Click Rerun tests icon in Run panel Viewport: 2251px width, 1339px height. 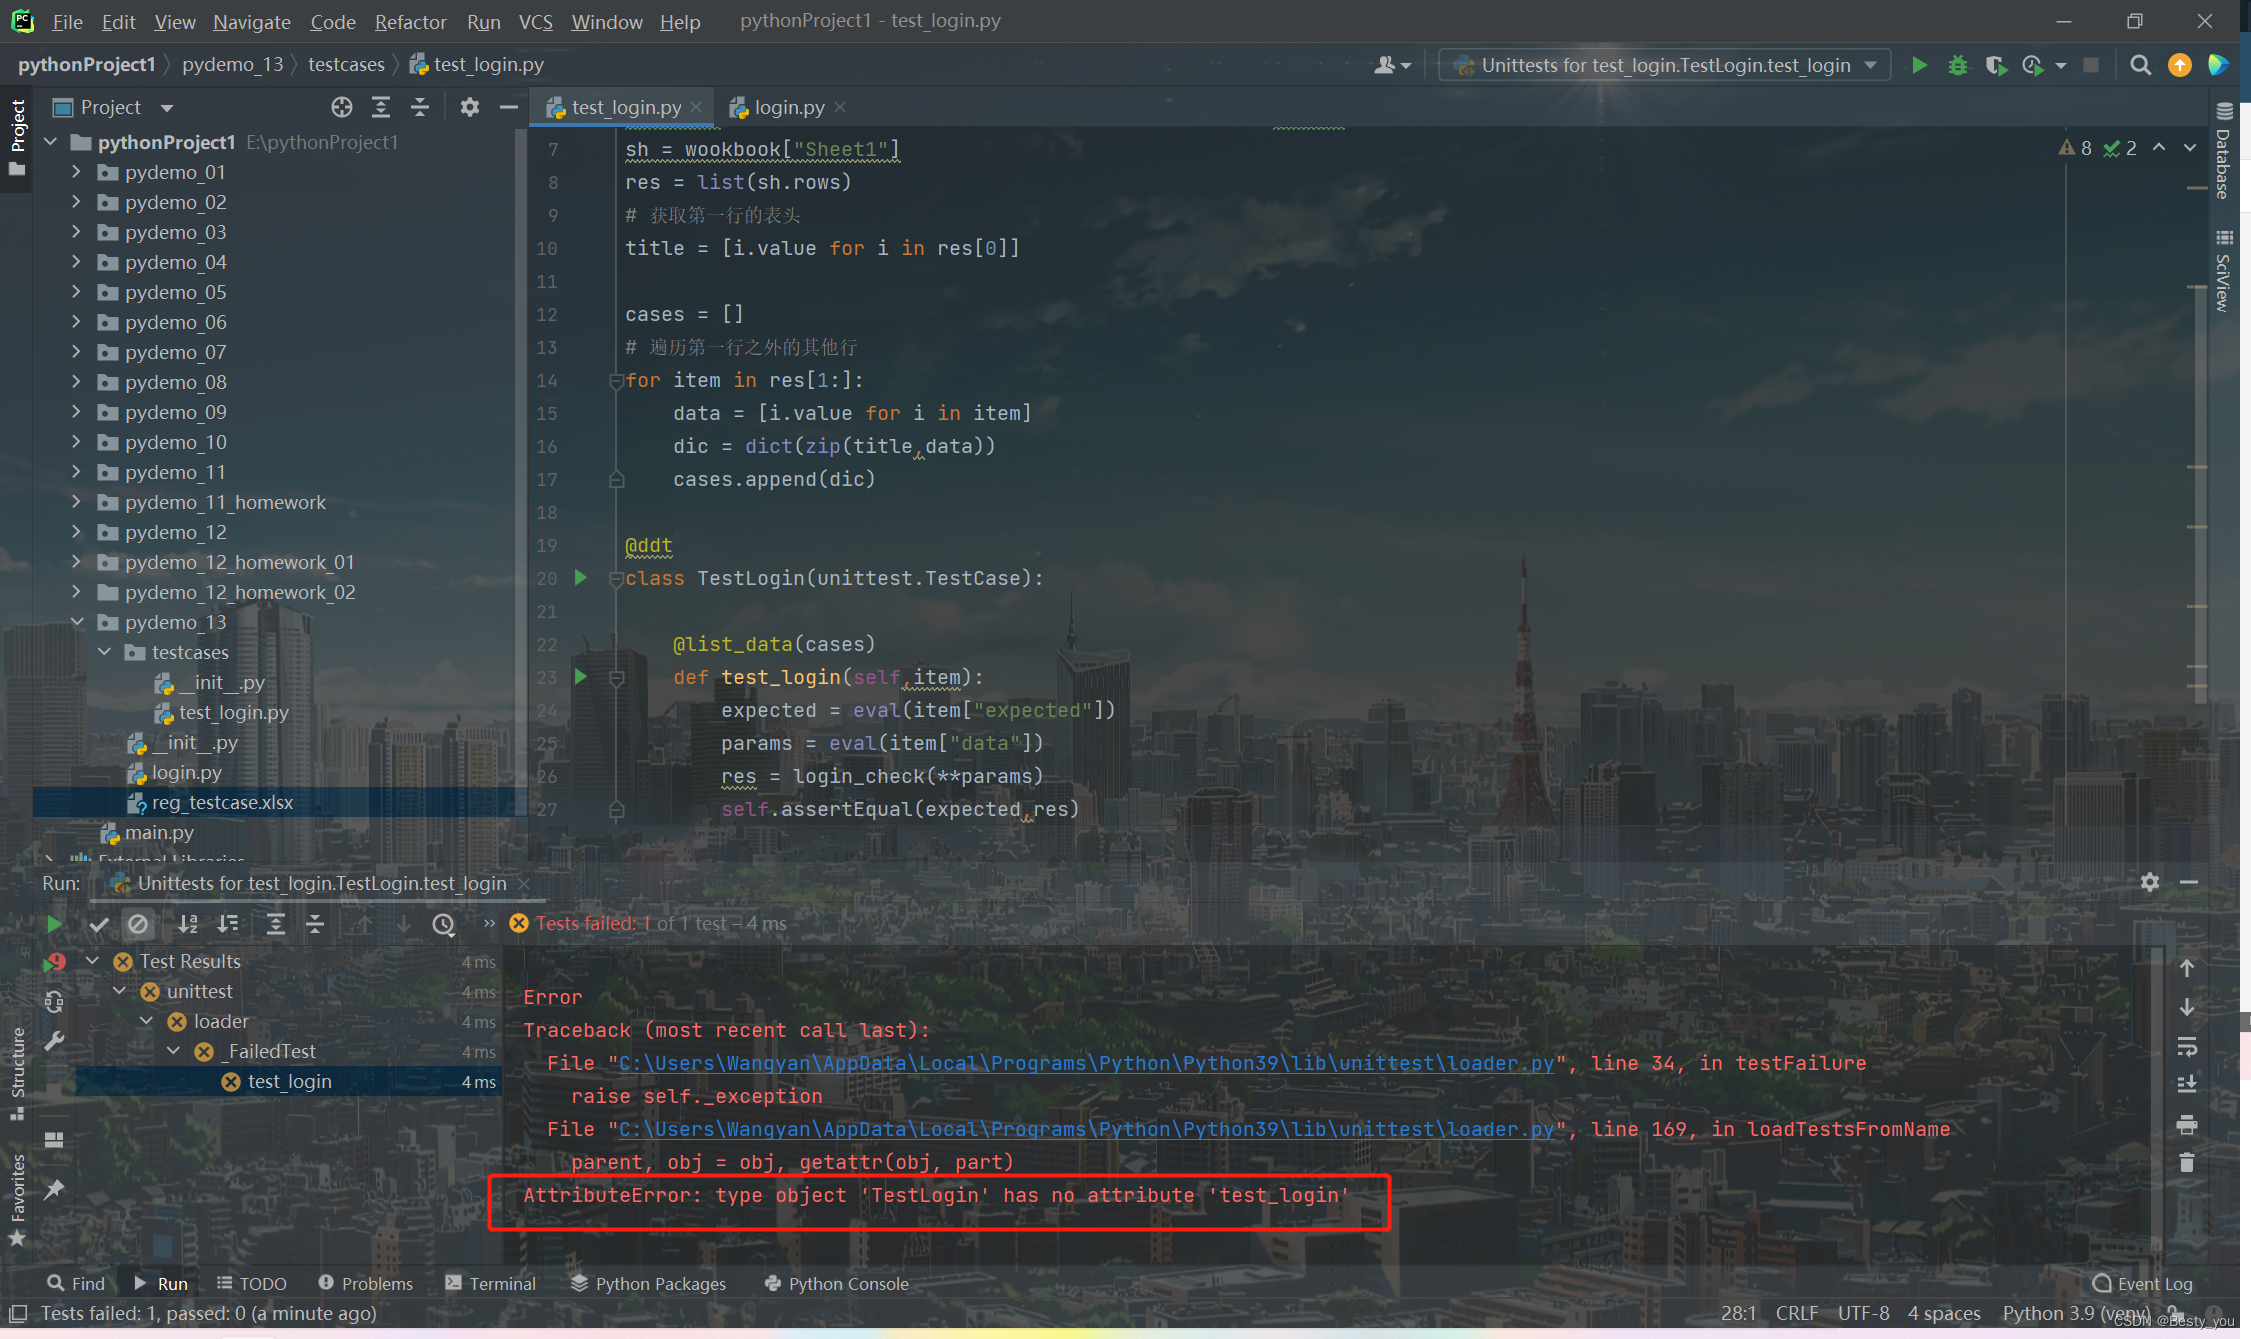point(54,924)
